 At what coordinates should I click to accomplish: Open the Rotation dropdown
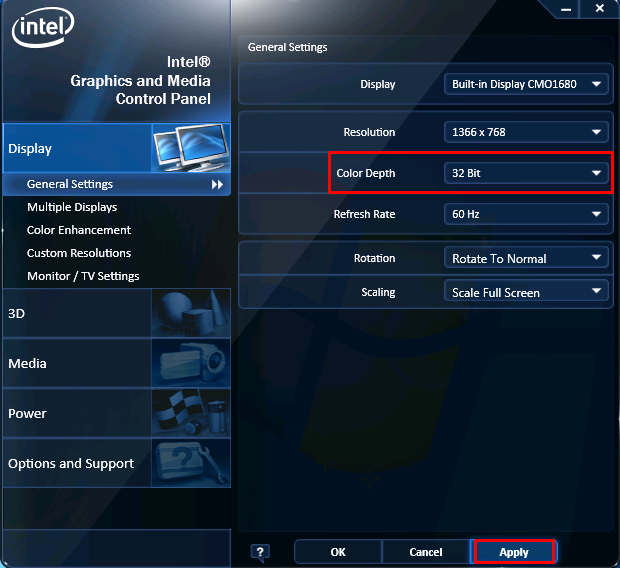(526, 258)
